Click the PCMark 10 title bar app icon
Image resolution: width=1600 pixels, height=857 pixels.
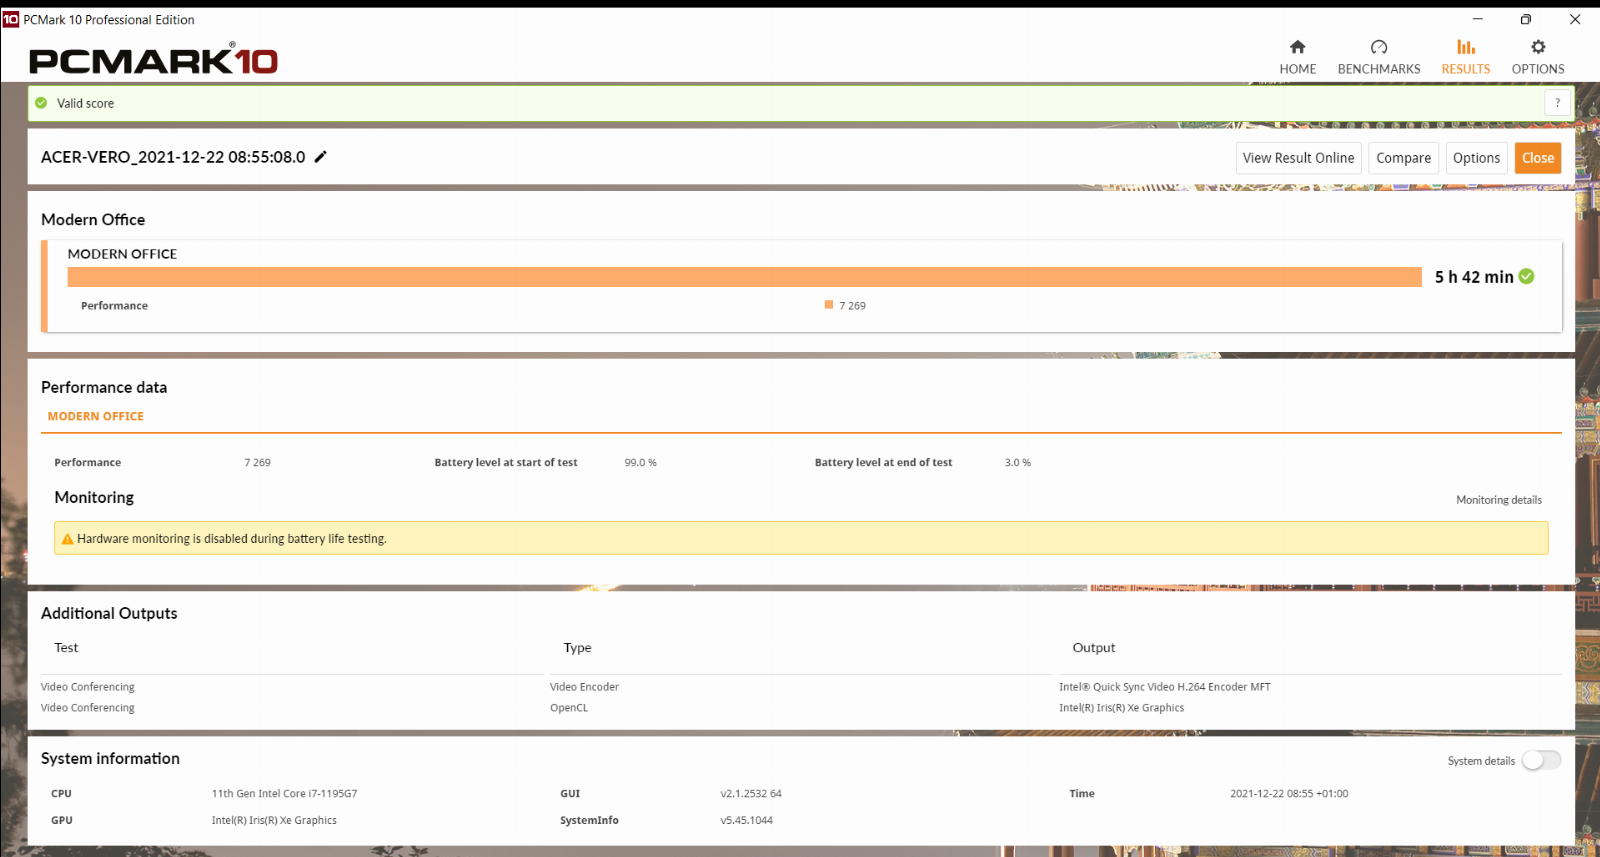pyautogui.click(x=11, y=19)
